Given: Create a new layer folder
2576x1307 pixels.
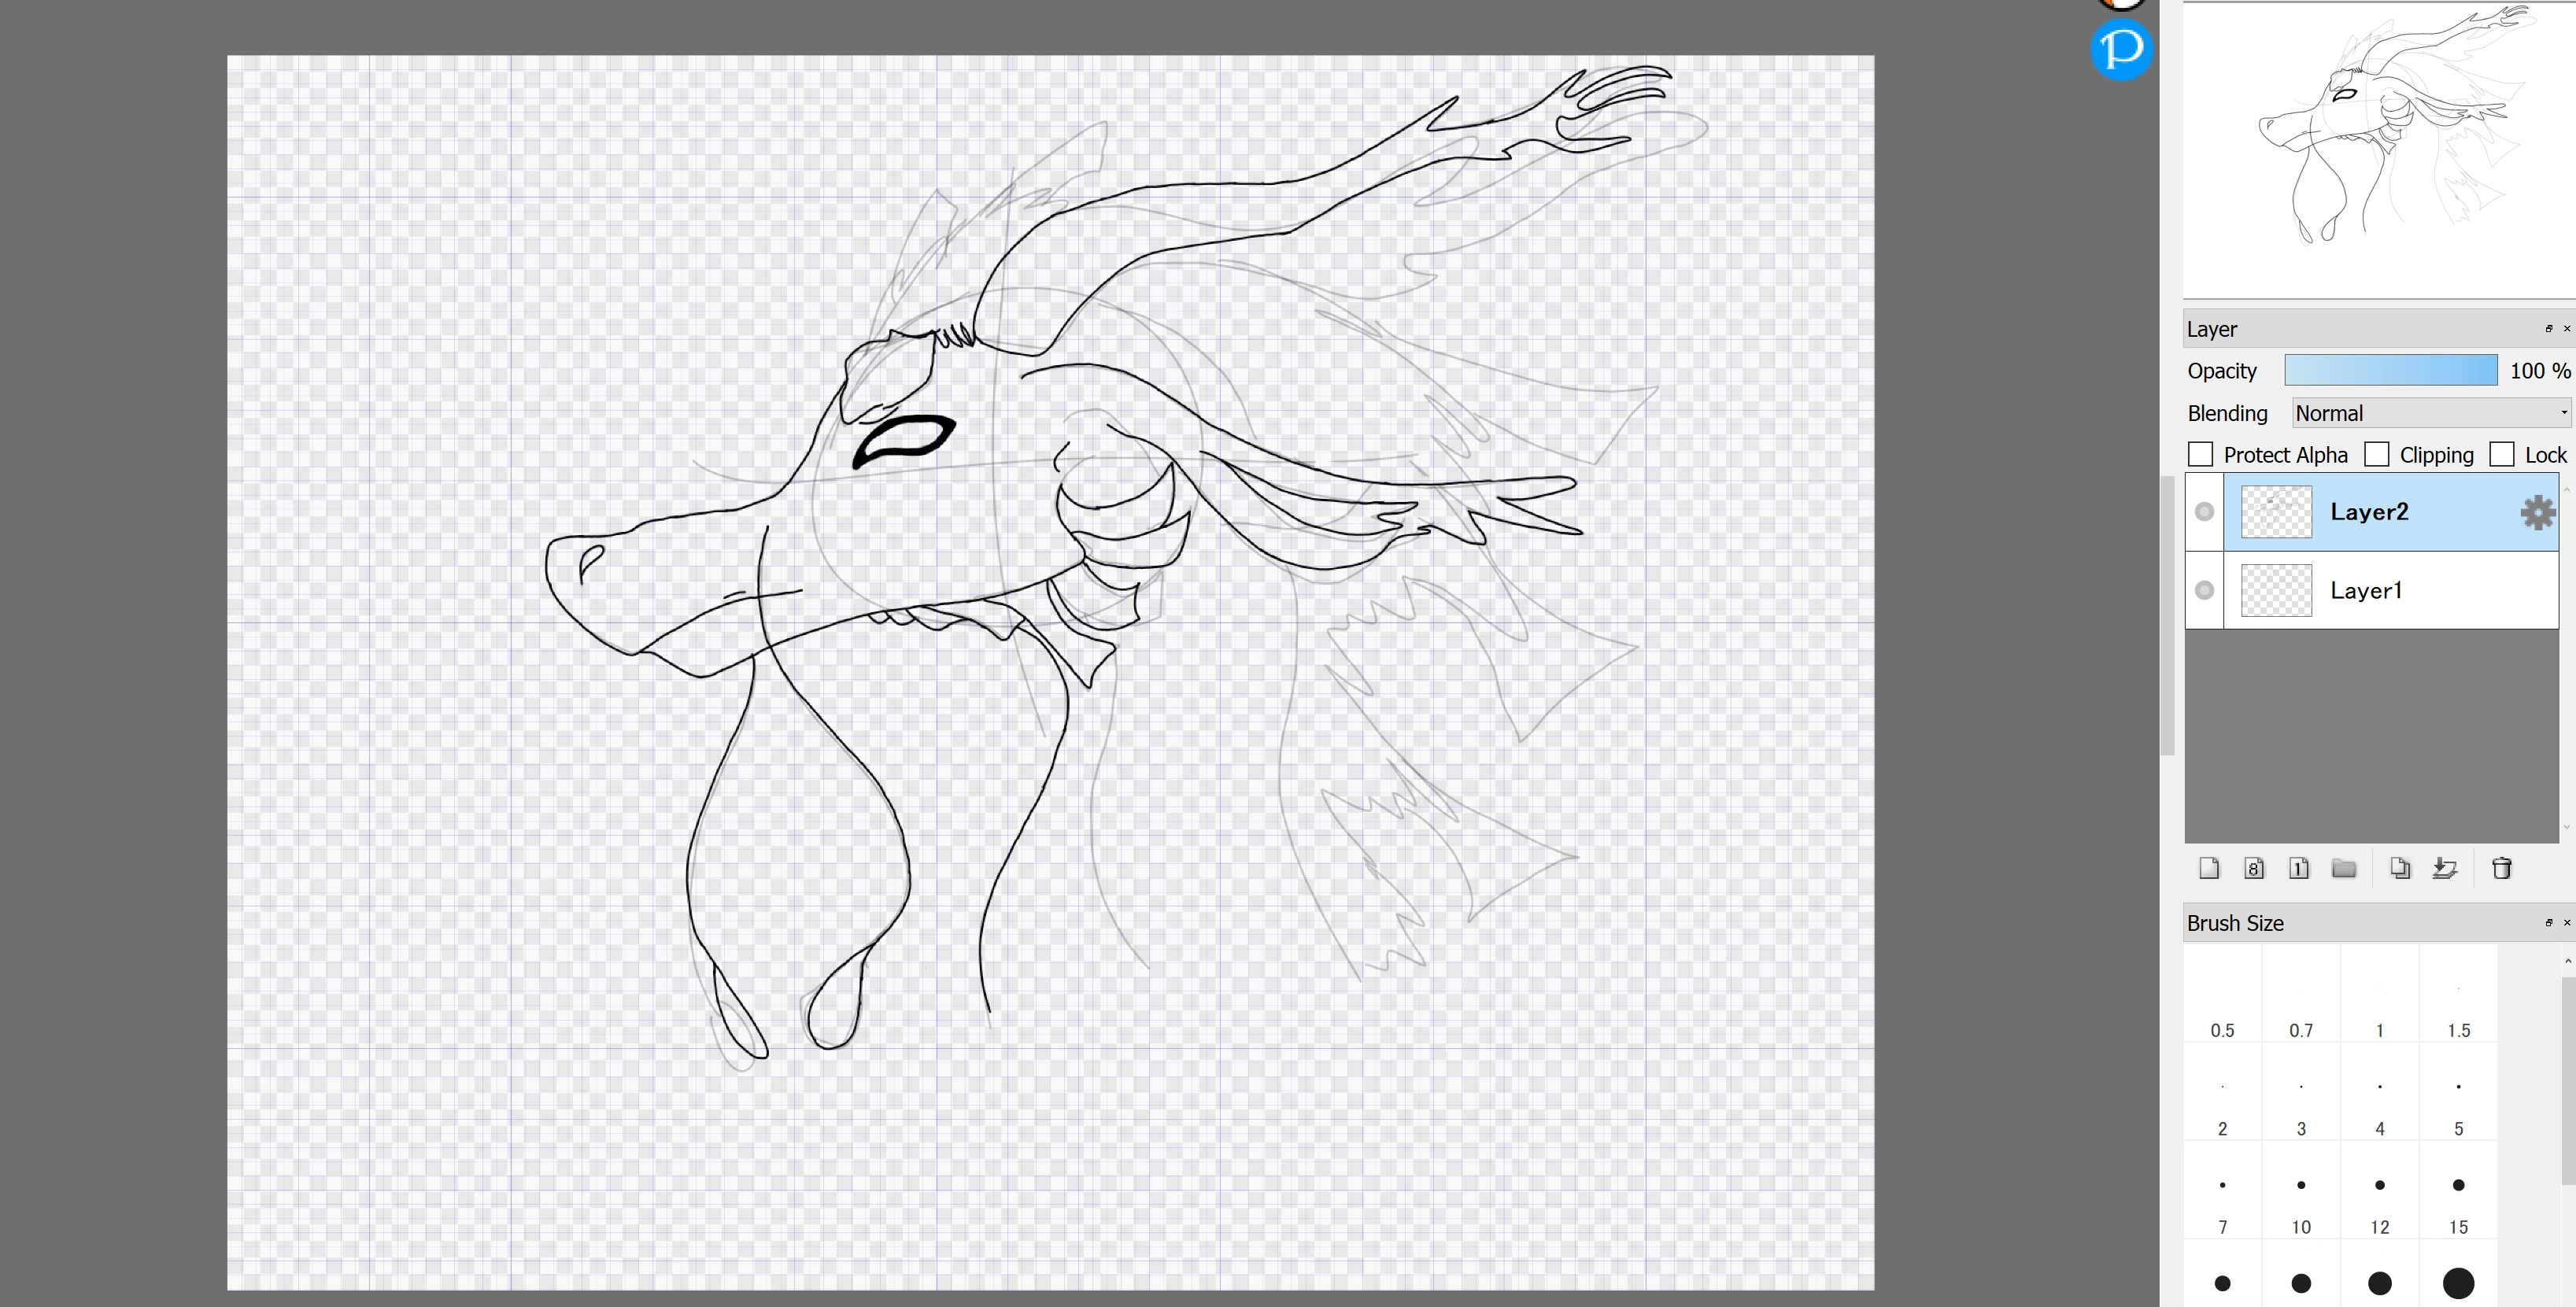Looking at the screenshot, I should [x=2344, y=868].
